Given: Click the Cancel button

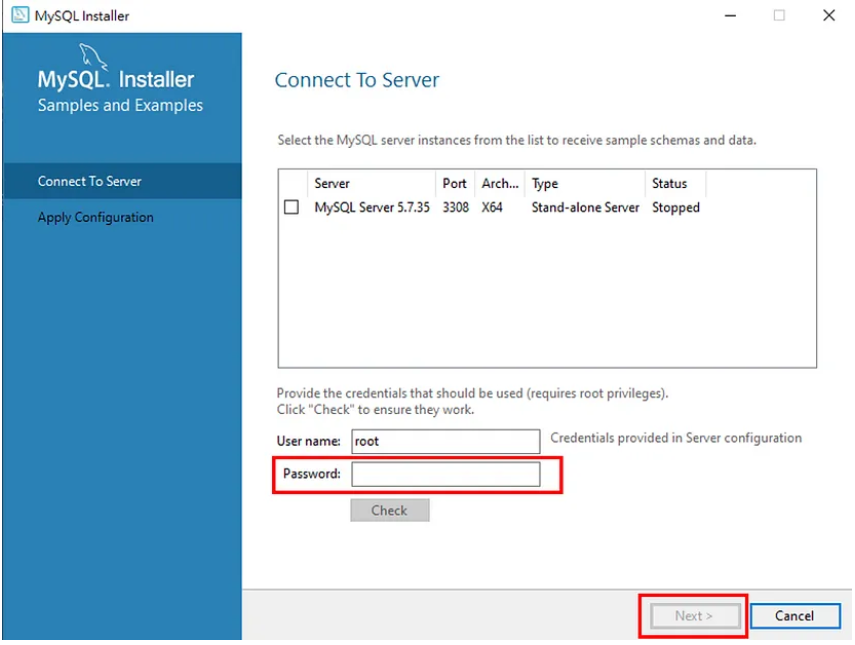Looking at the screenshot, I should pyautogui.click(x=794, y=616).
